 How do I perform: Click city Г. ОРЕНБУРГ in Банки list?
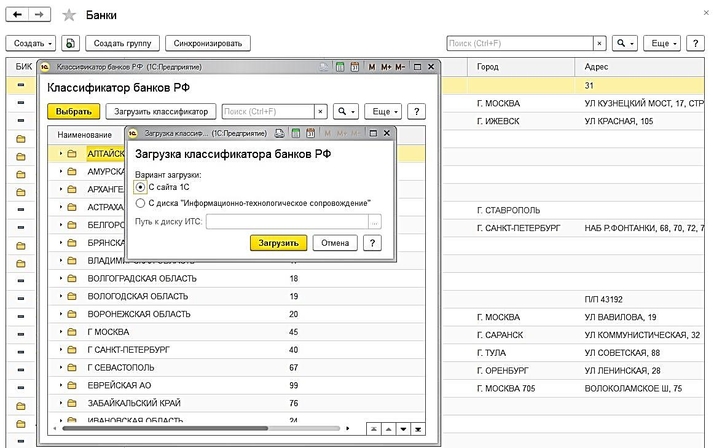point(503,371)
